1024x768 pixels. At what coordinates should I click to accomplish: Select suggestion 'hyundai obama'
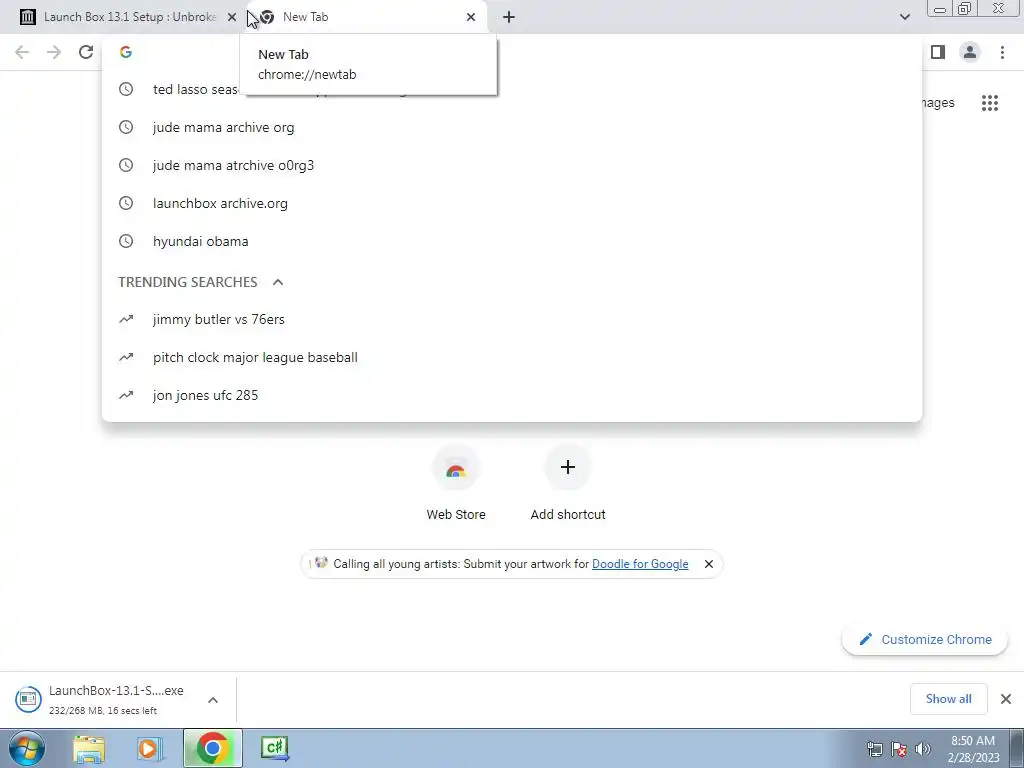click(x=512, y=241)
